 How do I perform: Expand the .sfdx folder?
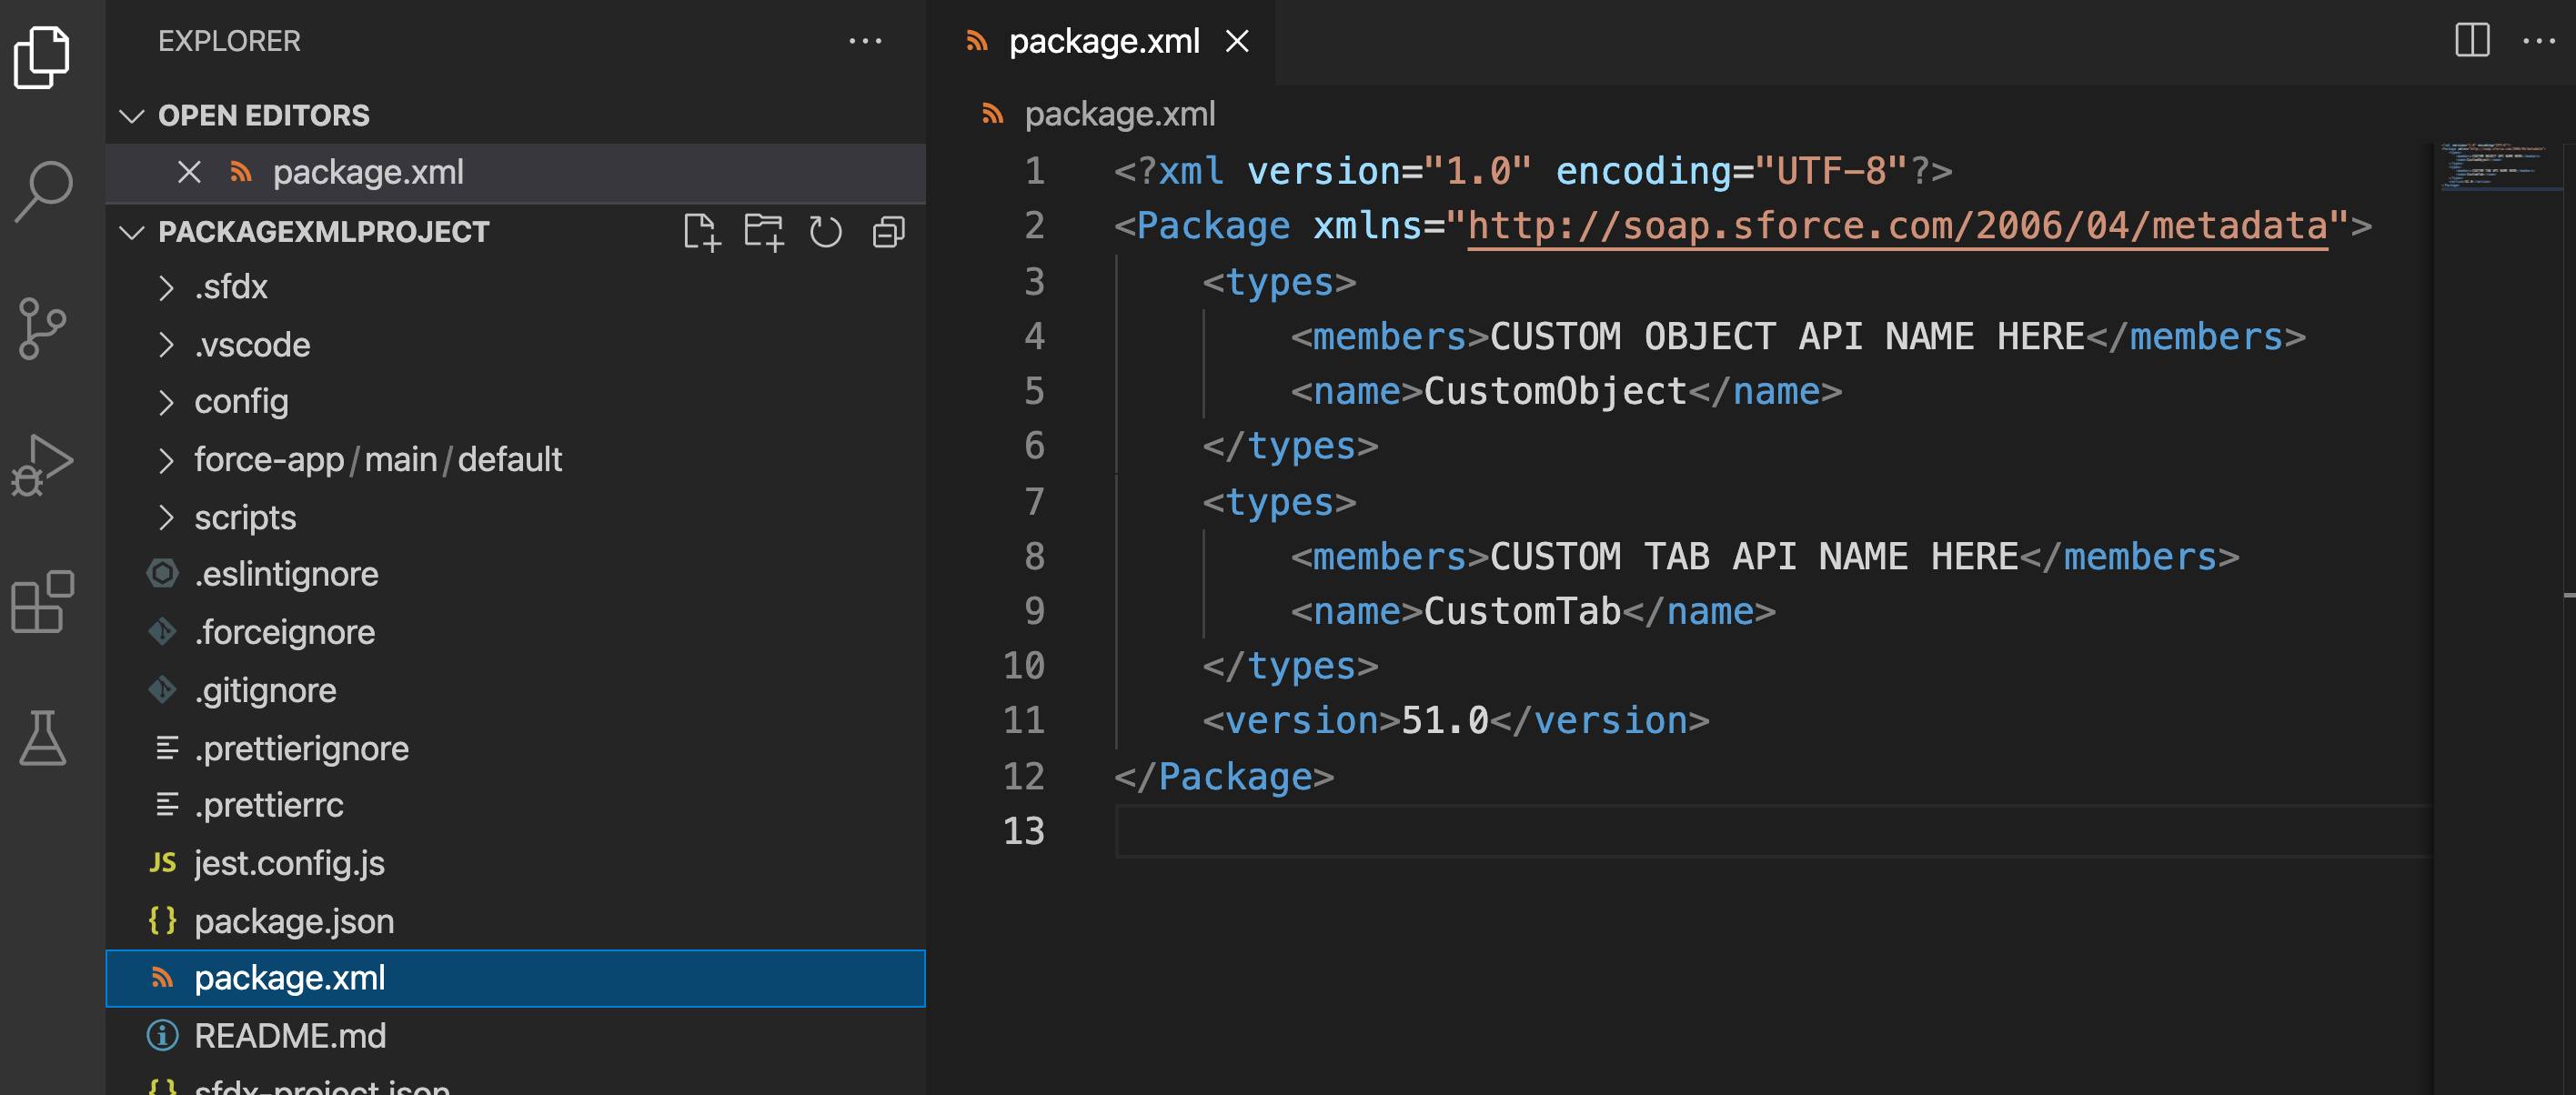click(x=231, y=287)
